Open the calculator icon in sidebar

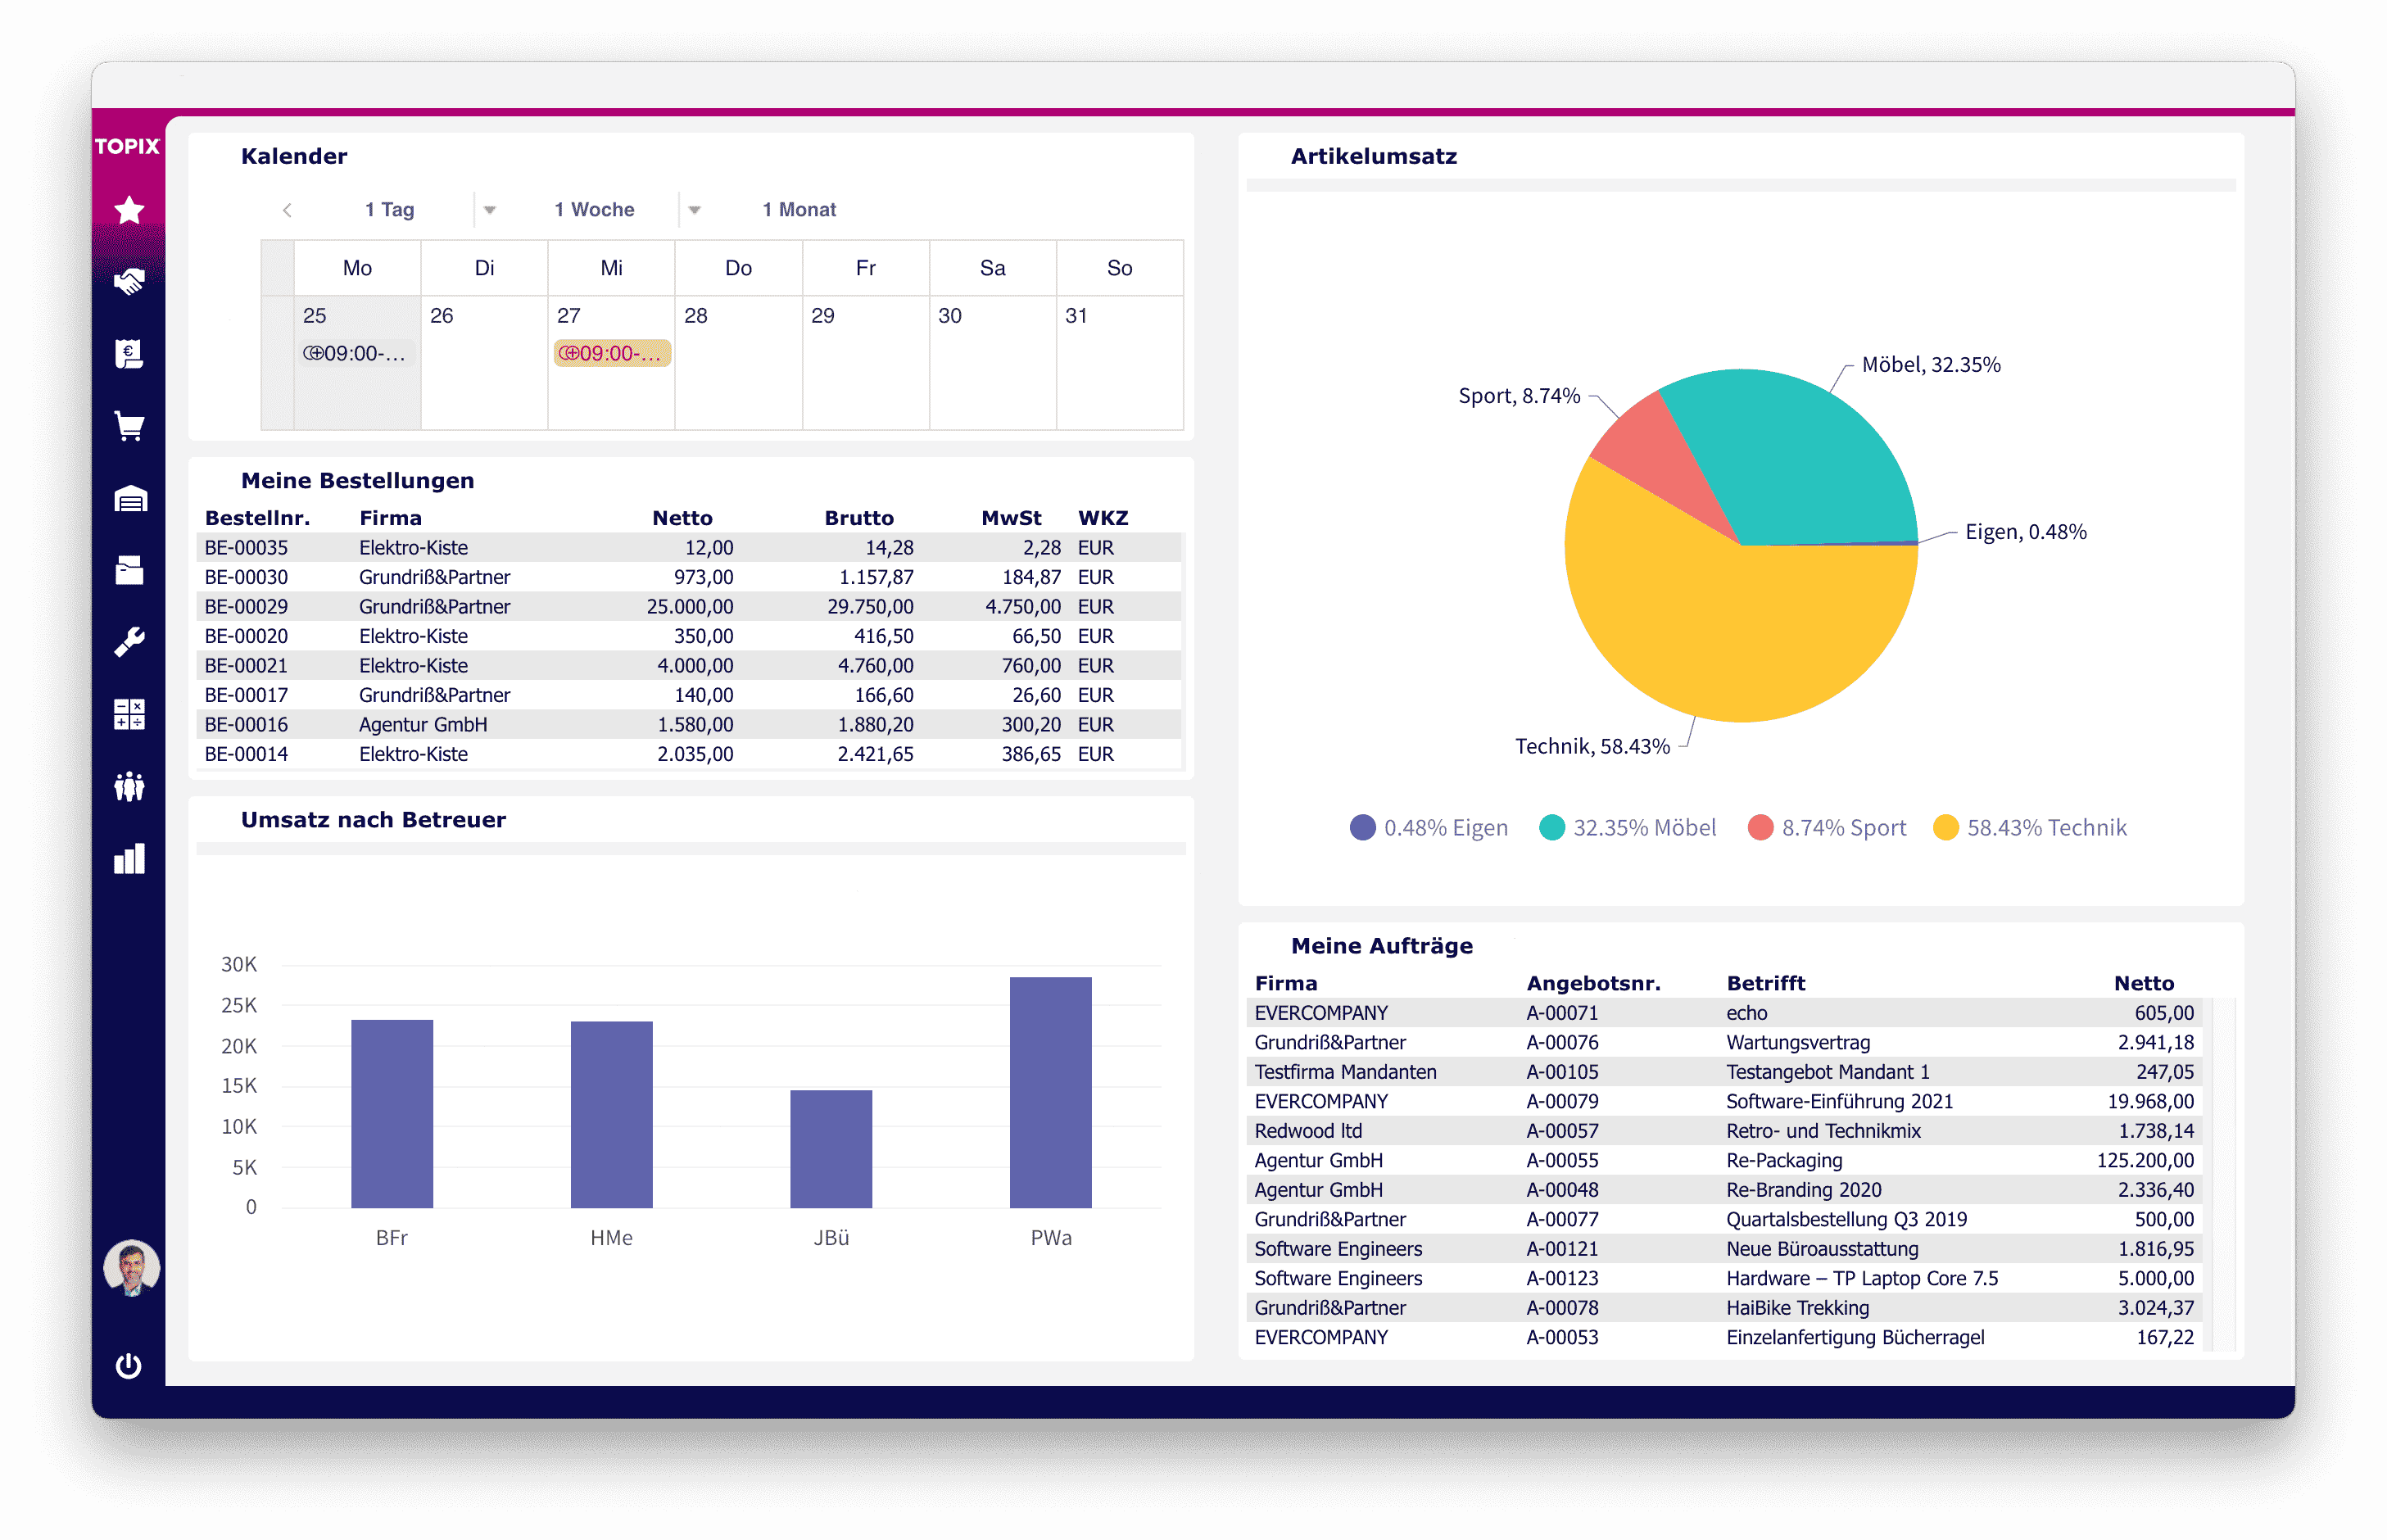[129, 714]
